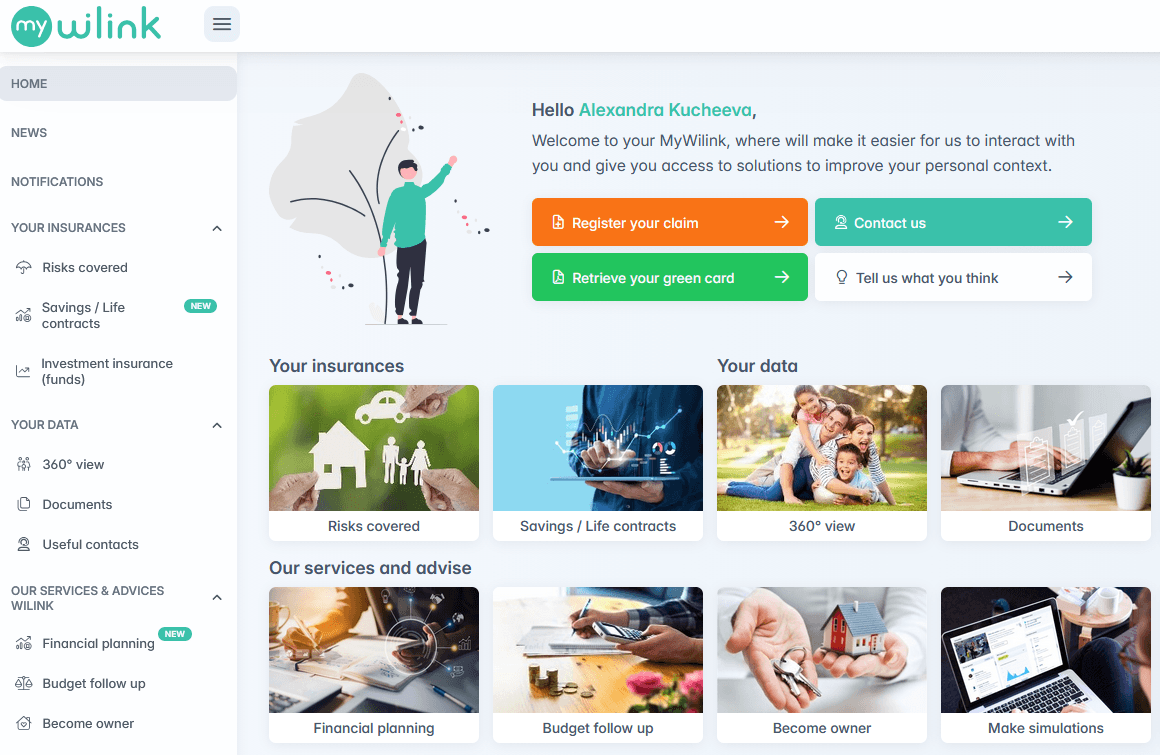
Task: Click the chart icon beside Investment insurance
Action: [23, 371]
